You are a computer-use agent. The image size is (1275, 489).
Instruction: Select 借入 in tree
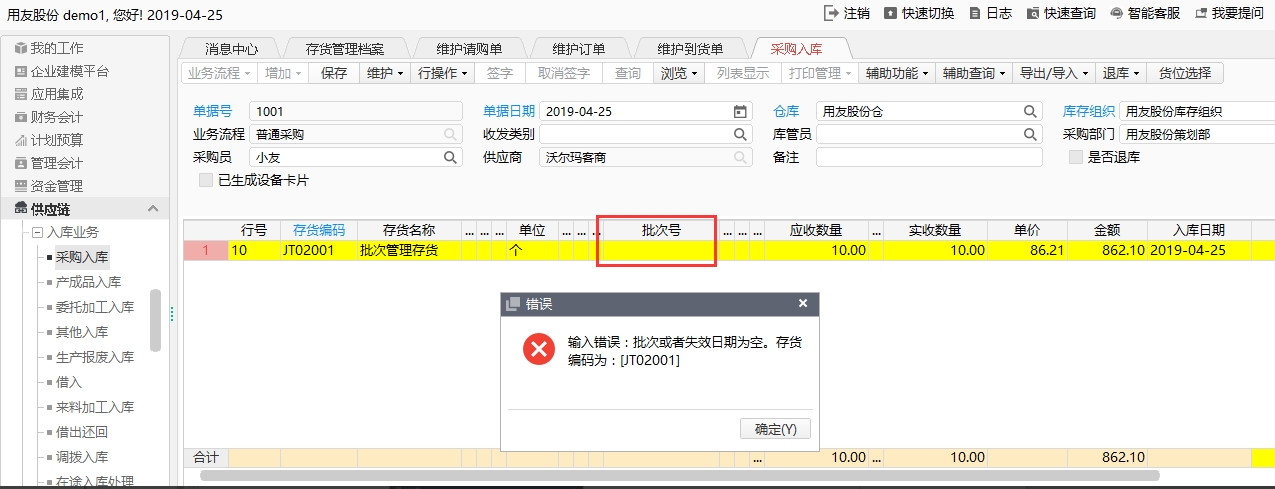click(69, 382)
